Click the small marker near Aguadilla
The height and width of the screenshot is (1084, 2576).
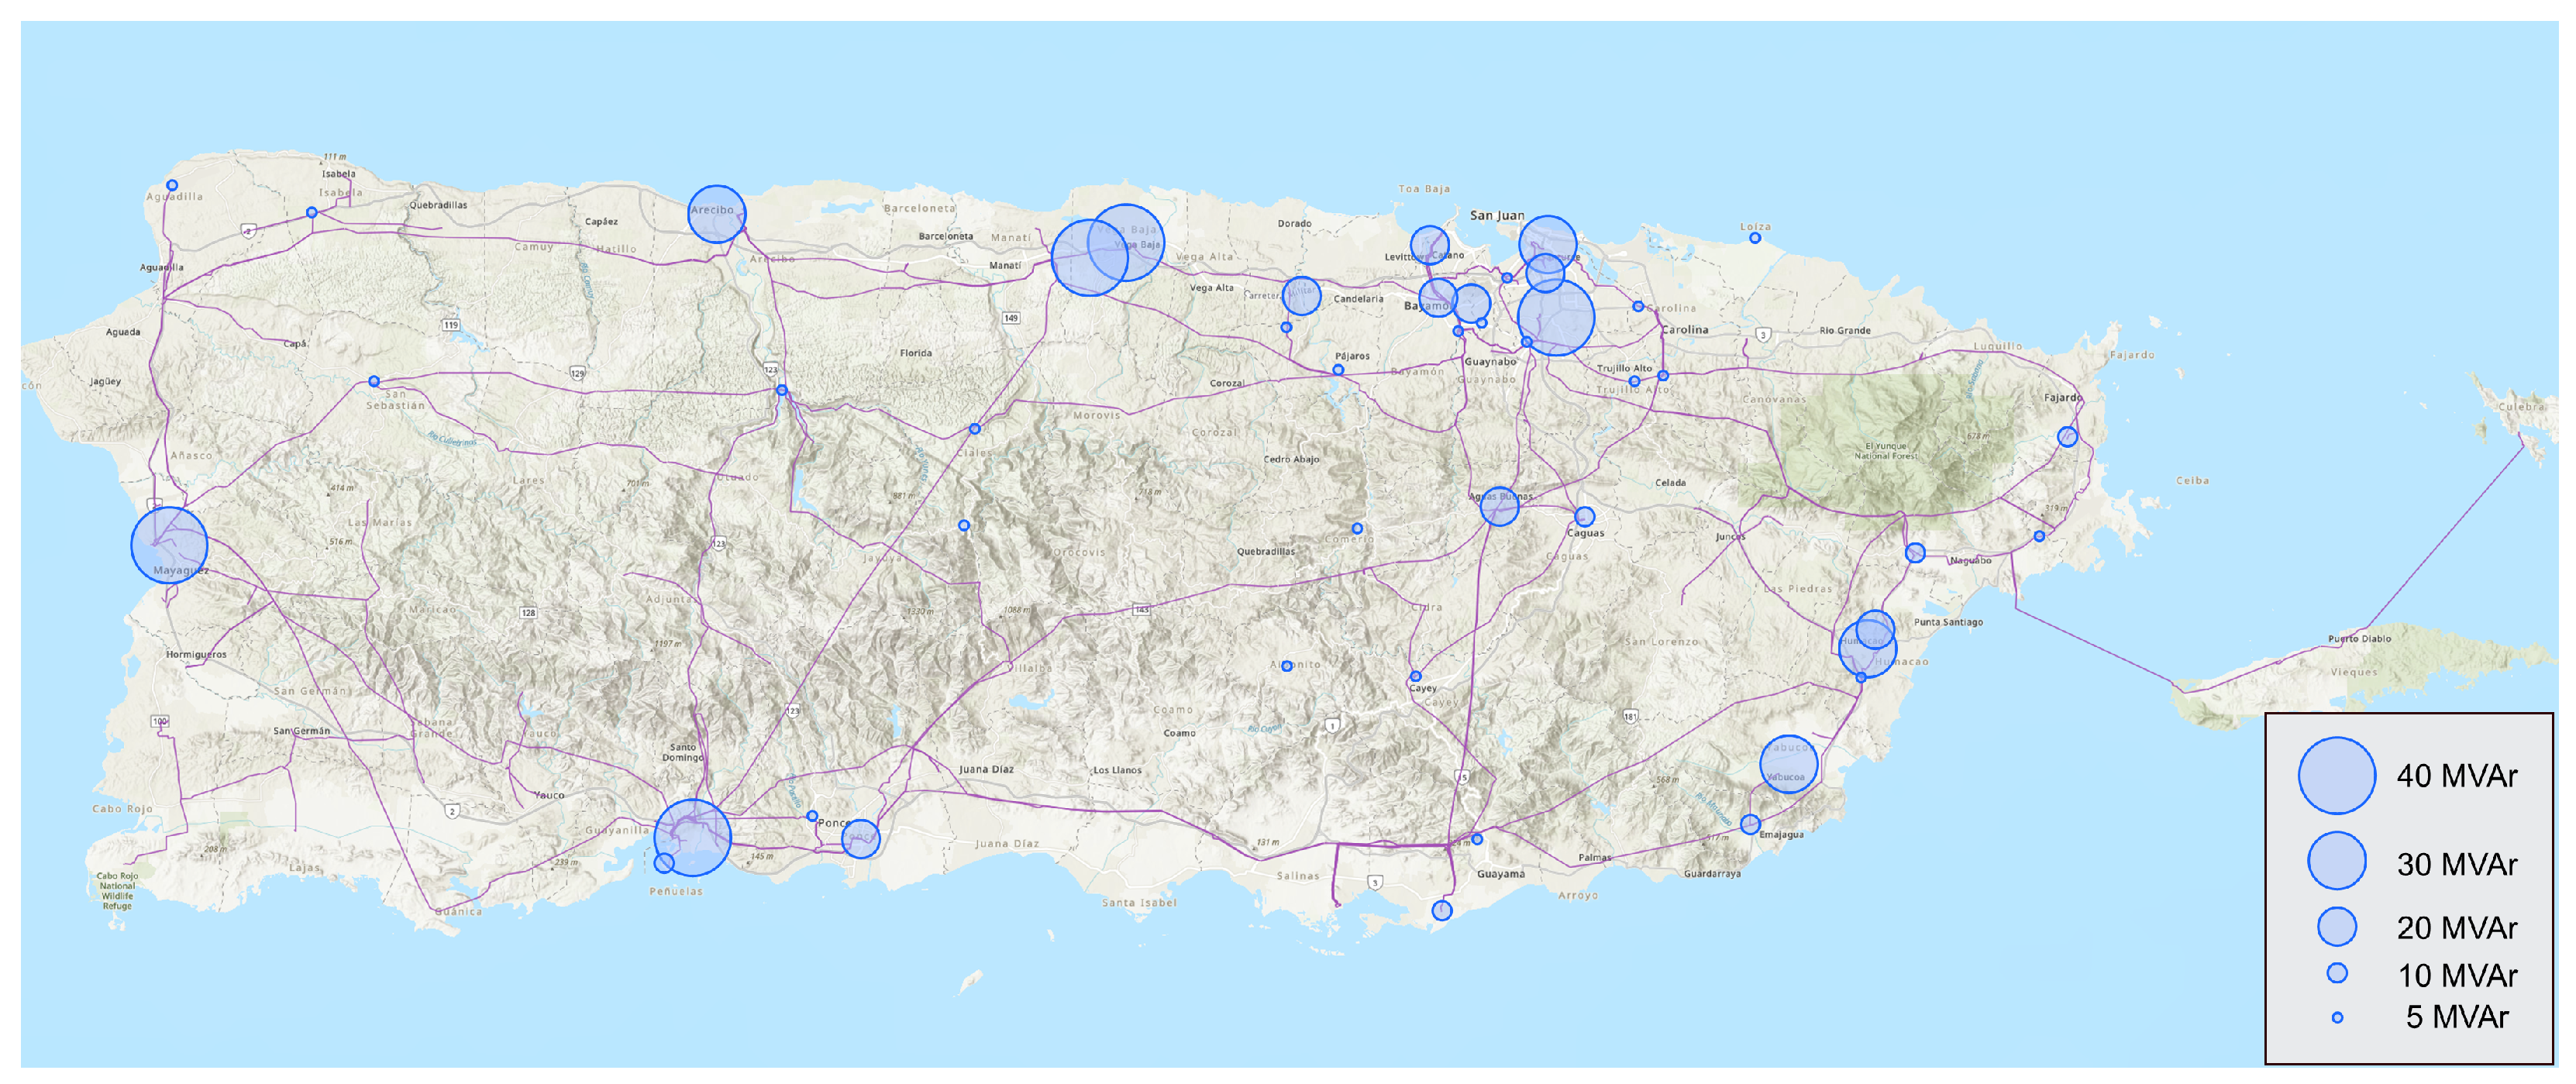[x=172, y=185]
